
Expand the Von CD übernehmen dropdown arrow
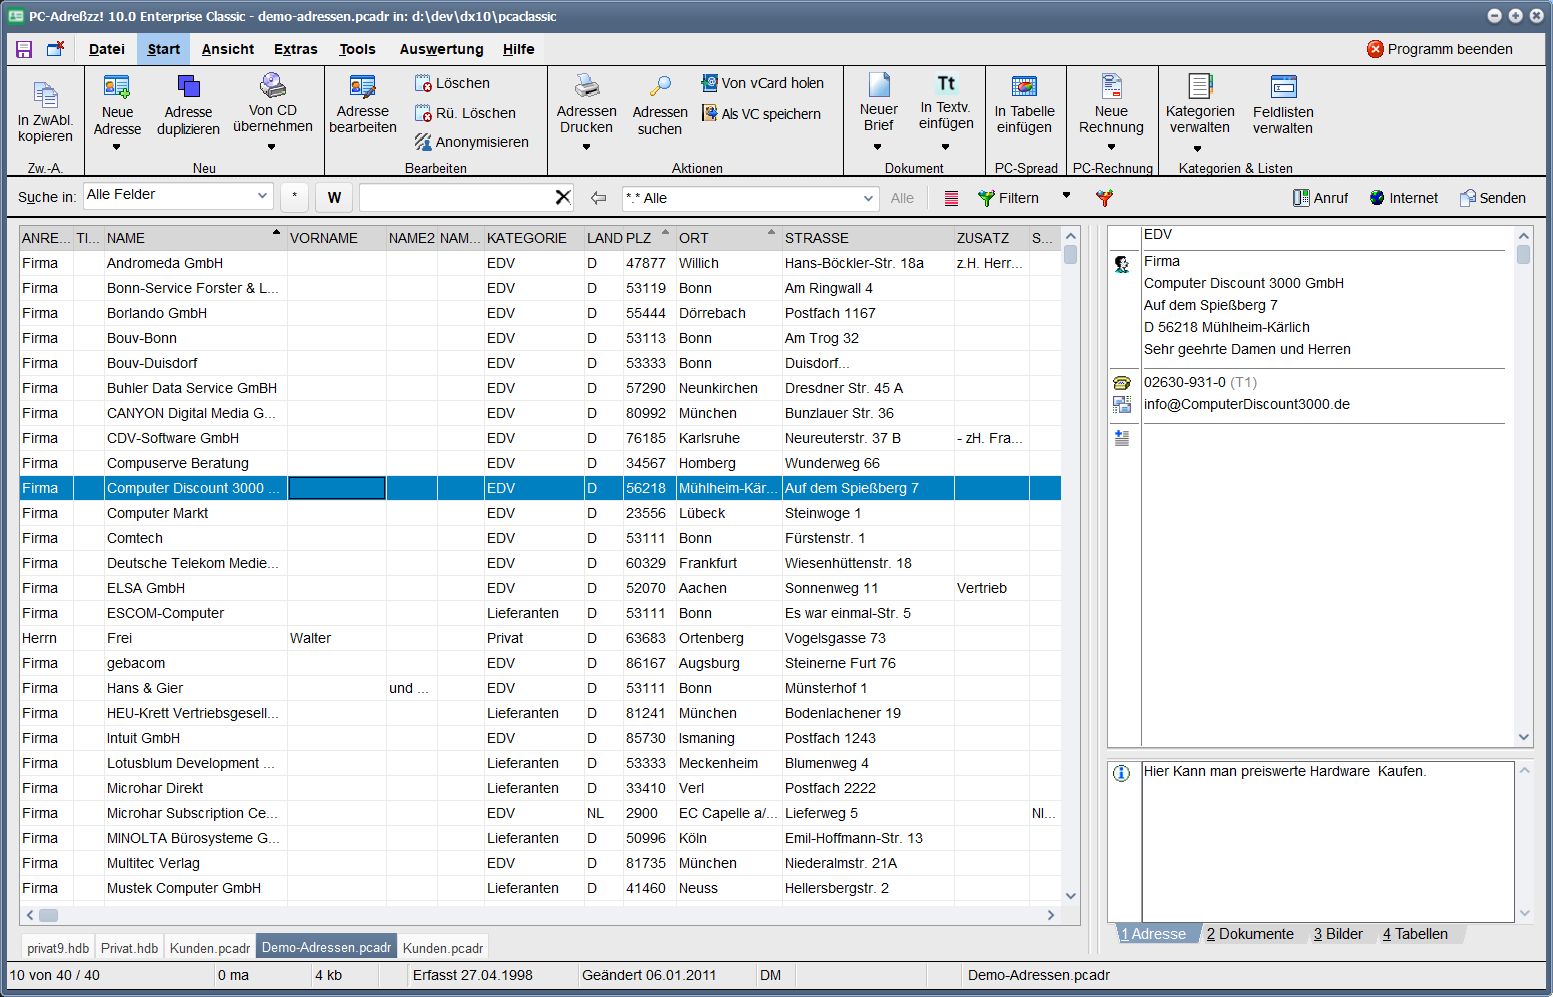272,147
